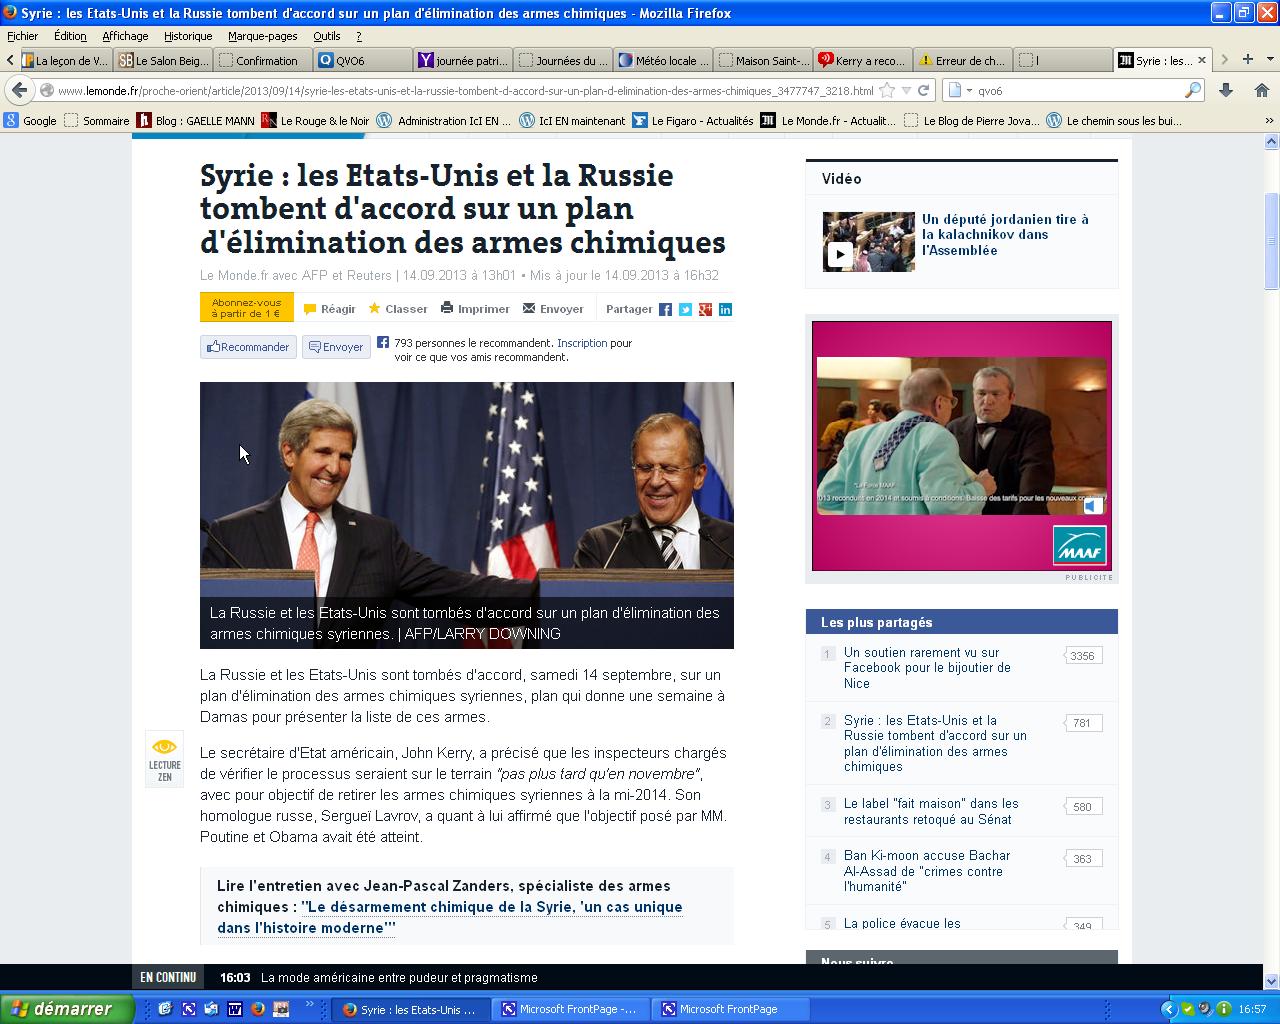Open the démarrer Start button
Image resolution: width=1280 pixels, height=1024 pixels.
(66, 1009)
